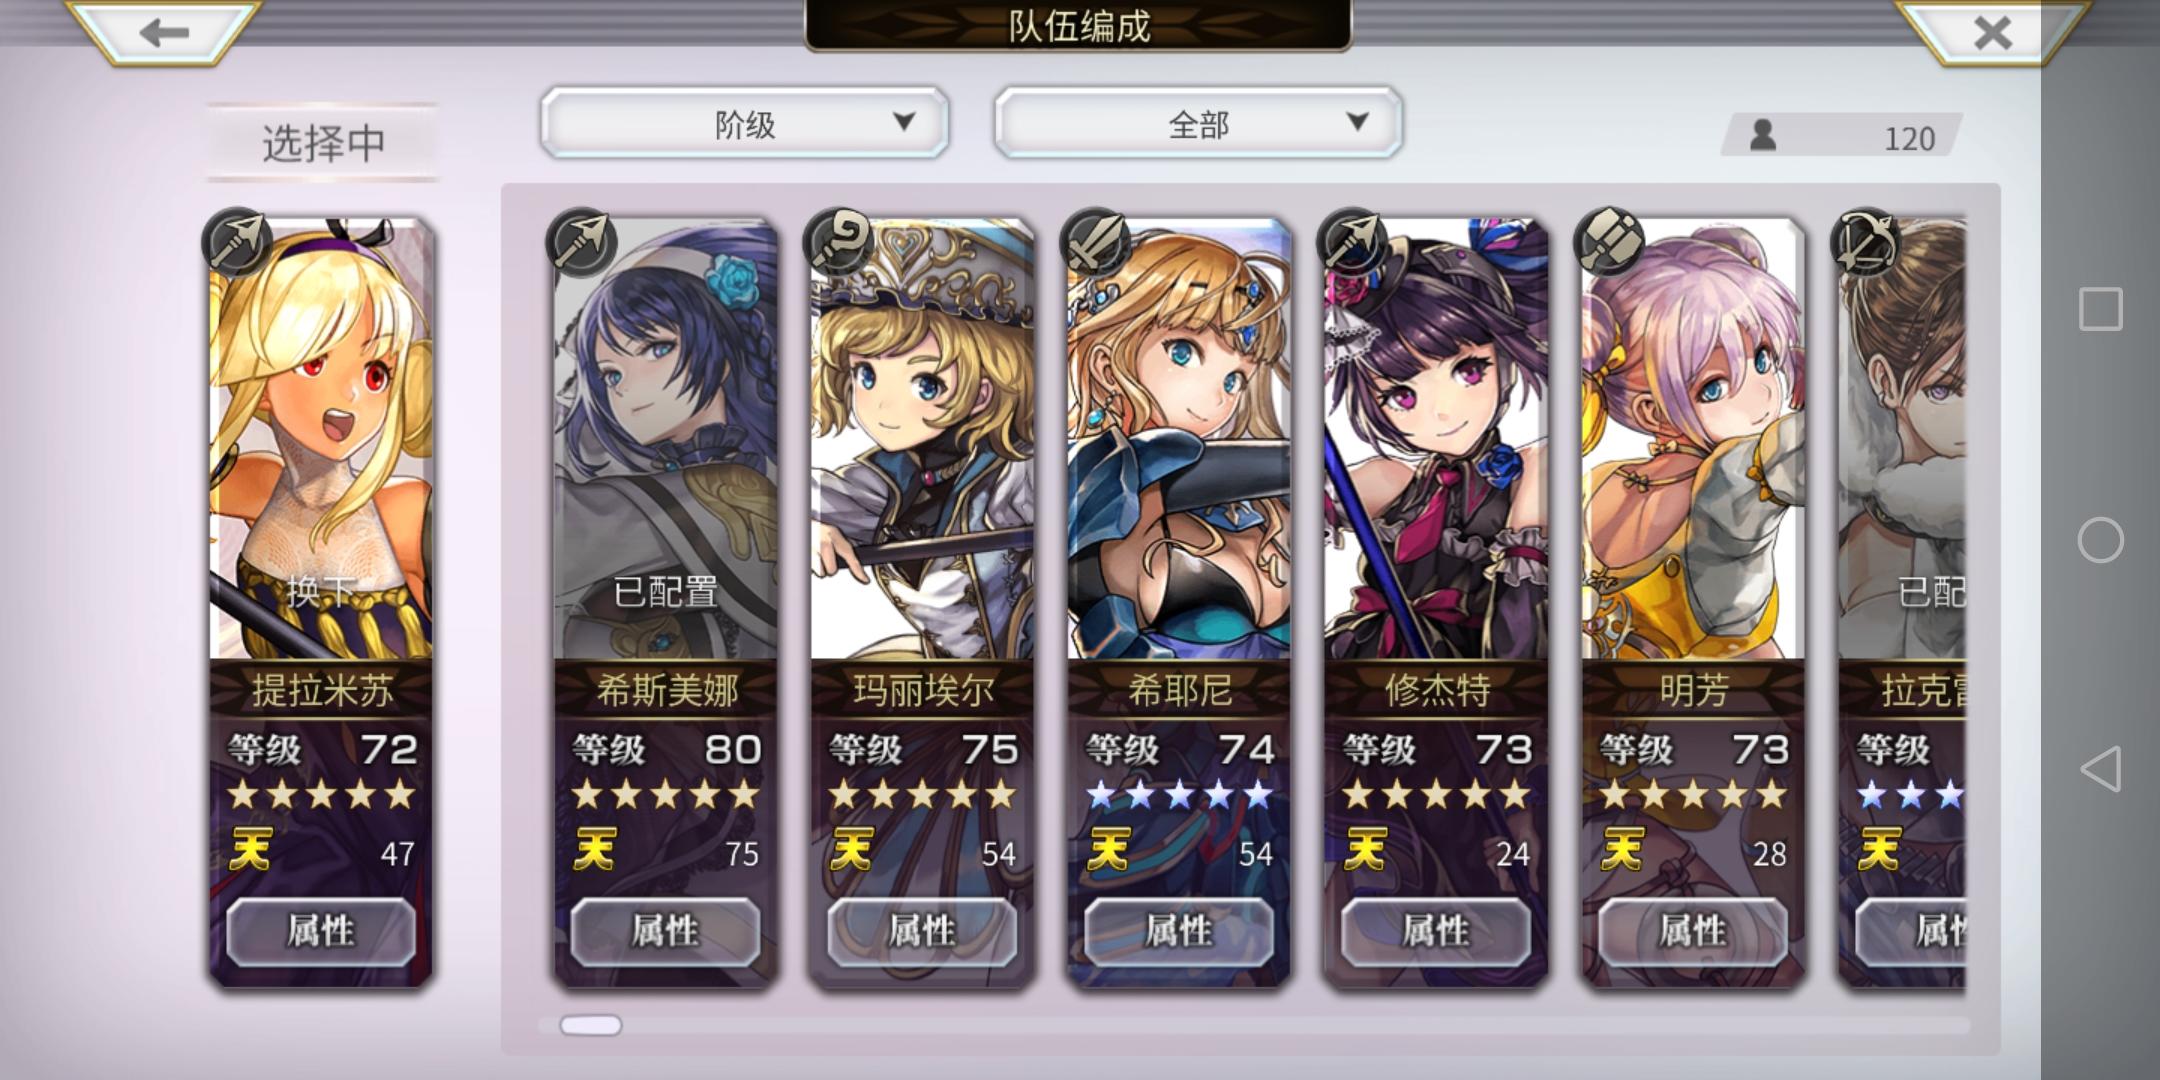
Task: Tap staff class icon on 玛丽埃尔 card
Action: coord(838,242)
